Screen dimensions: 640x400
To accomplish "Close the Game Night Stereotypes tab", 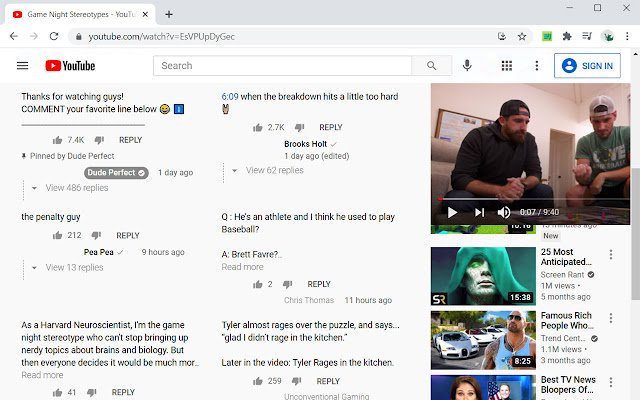I will click(x=145, y=14).
